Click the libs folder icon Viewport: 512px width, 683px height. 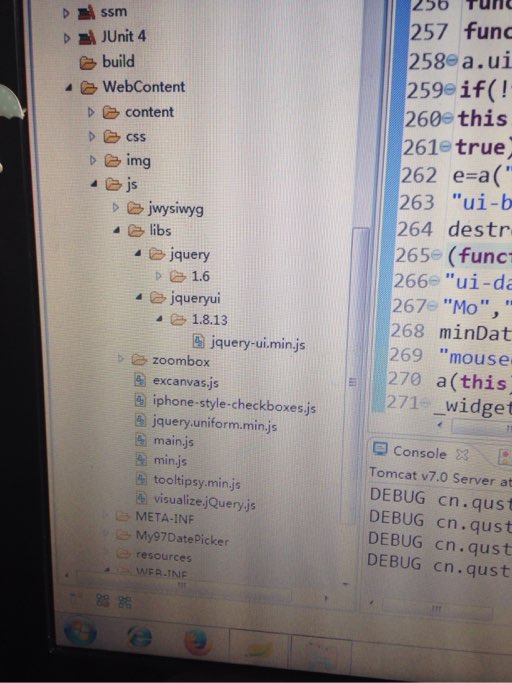pyautogui.click(x=136, y=230)
